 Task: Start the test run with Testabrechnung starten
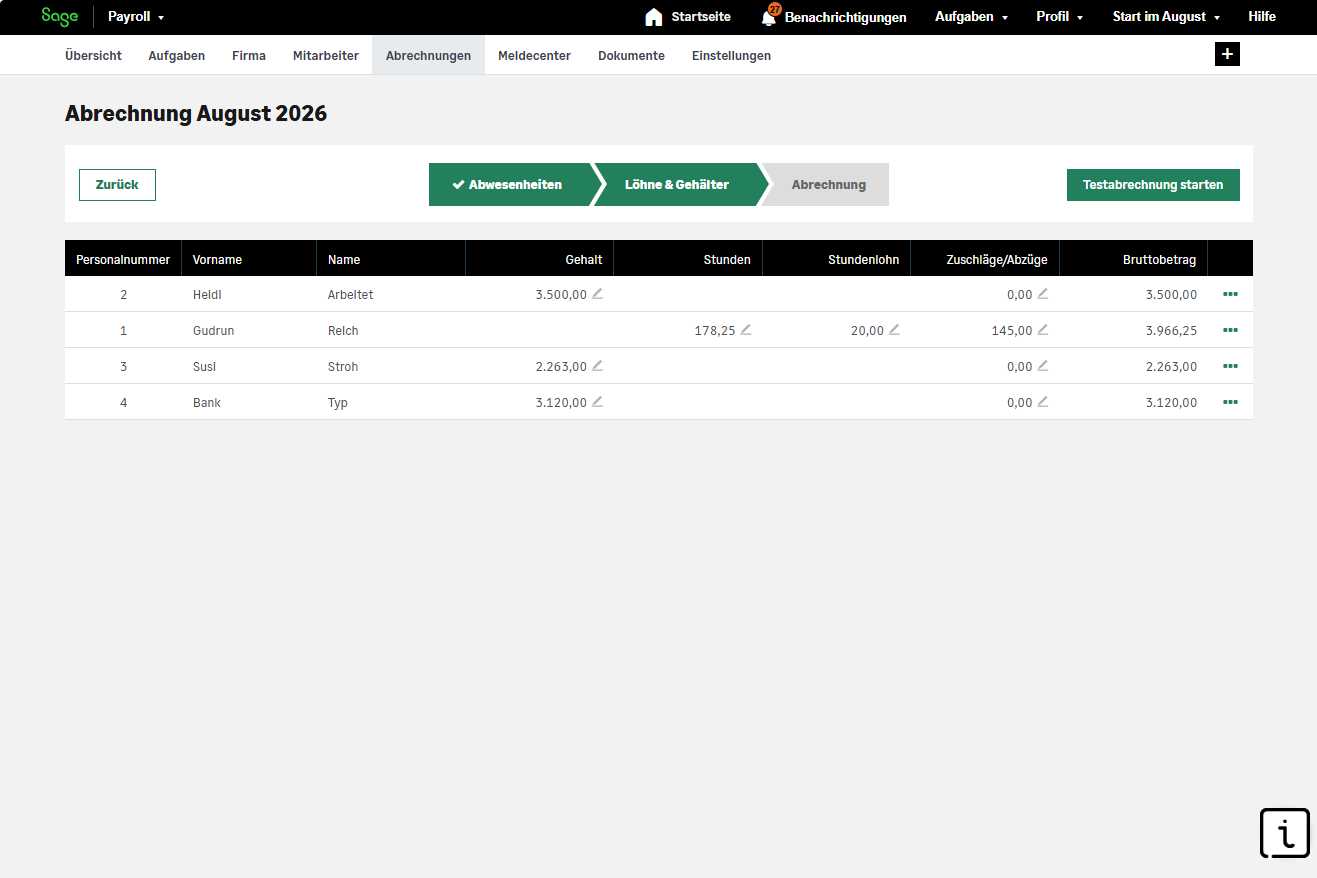click(x=1153, y=185)
